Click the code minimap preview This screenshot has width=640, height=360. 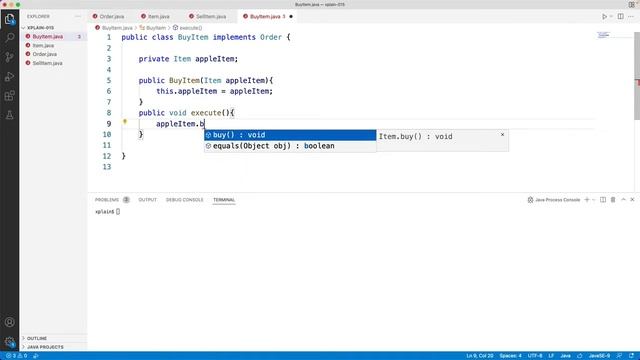click(604, 35)
